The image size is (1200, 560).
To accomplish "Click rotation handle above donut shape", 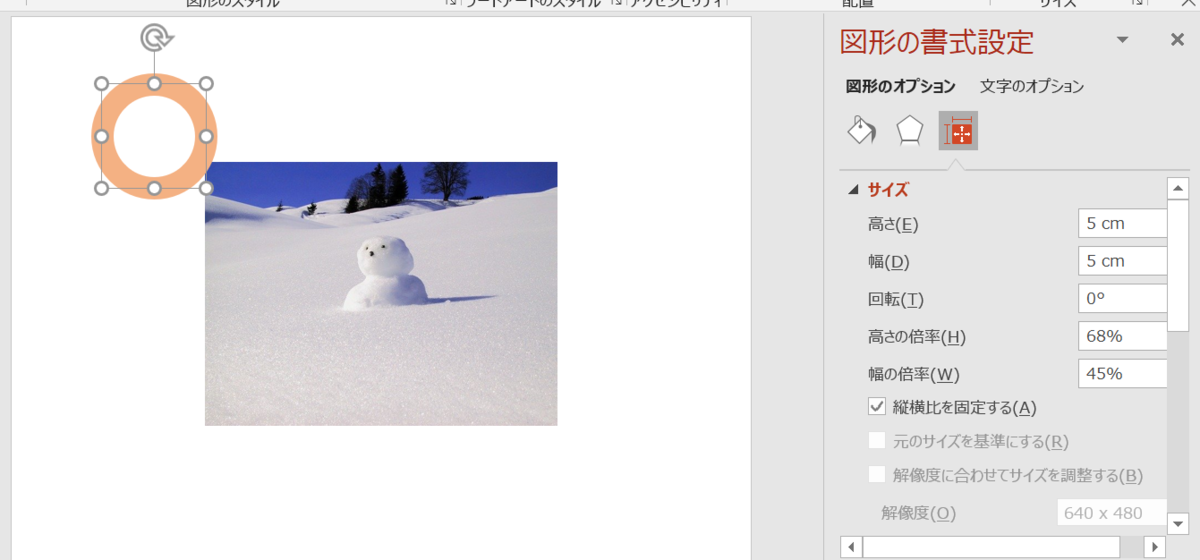I will pyautogui.click(x=155, y=38).
